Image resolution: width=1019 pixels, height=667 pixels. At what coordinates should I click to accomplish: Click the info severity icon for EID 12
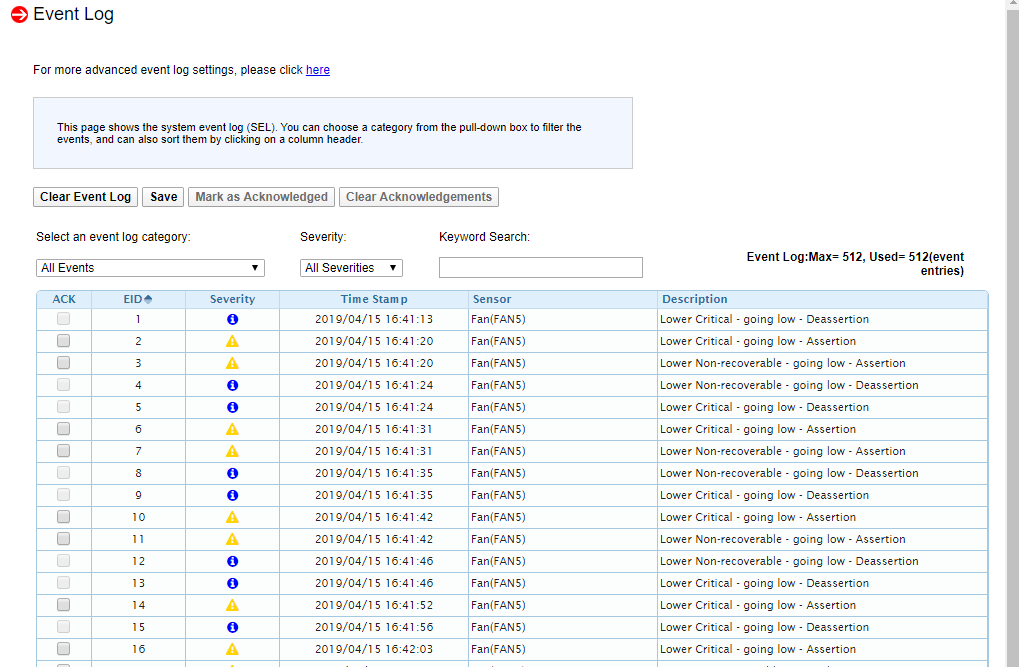click(232, 561)
